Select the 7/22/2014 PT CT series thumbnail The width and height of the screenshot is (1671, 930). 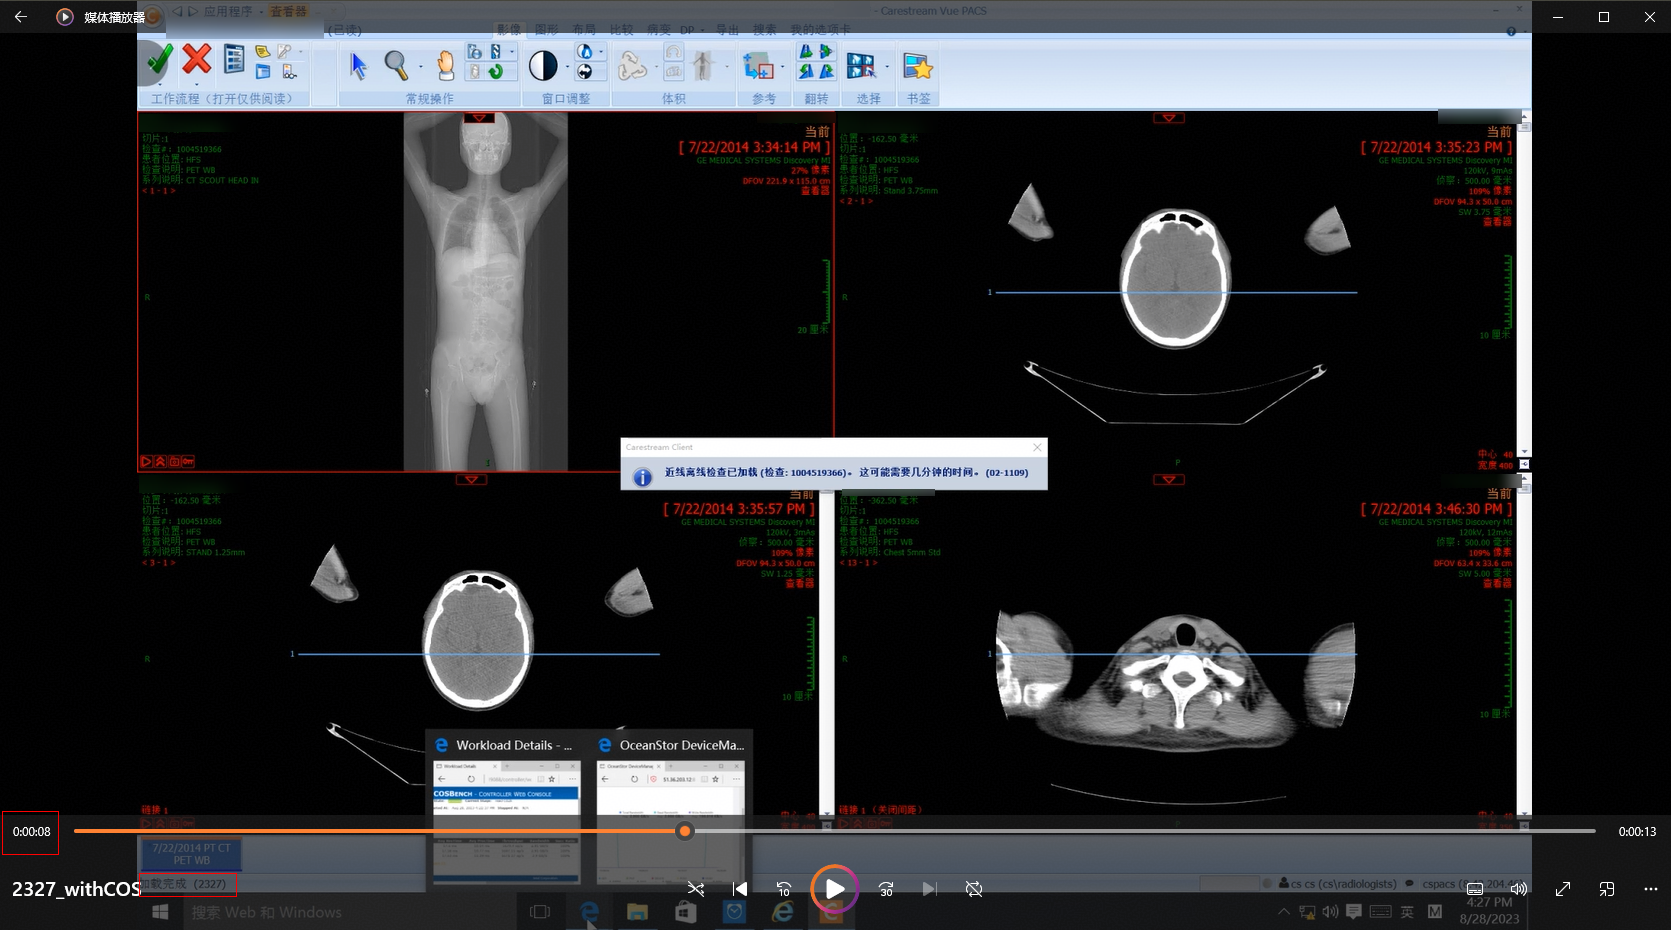[x=191, y=854]
